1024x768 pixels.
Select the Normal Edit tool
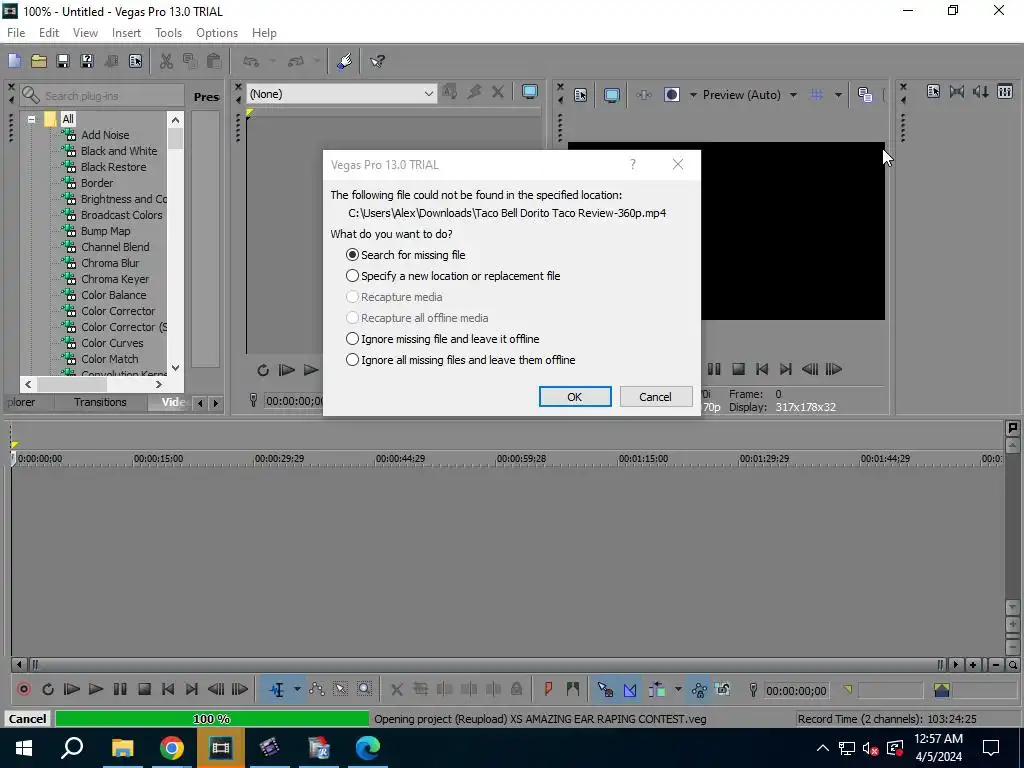pos(277,690)
